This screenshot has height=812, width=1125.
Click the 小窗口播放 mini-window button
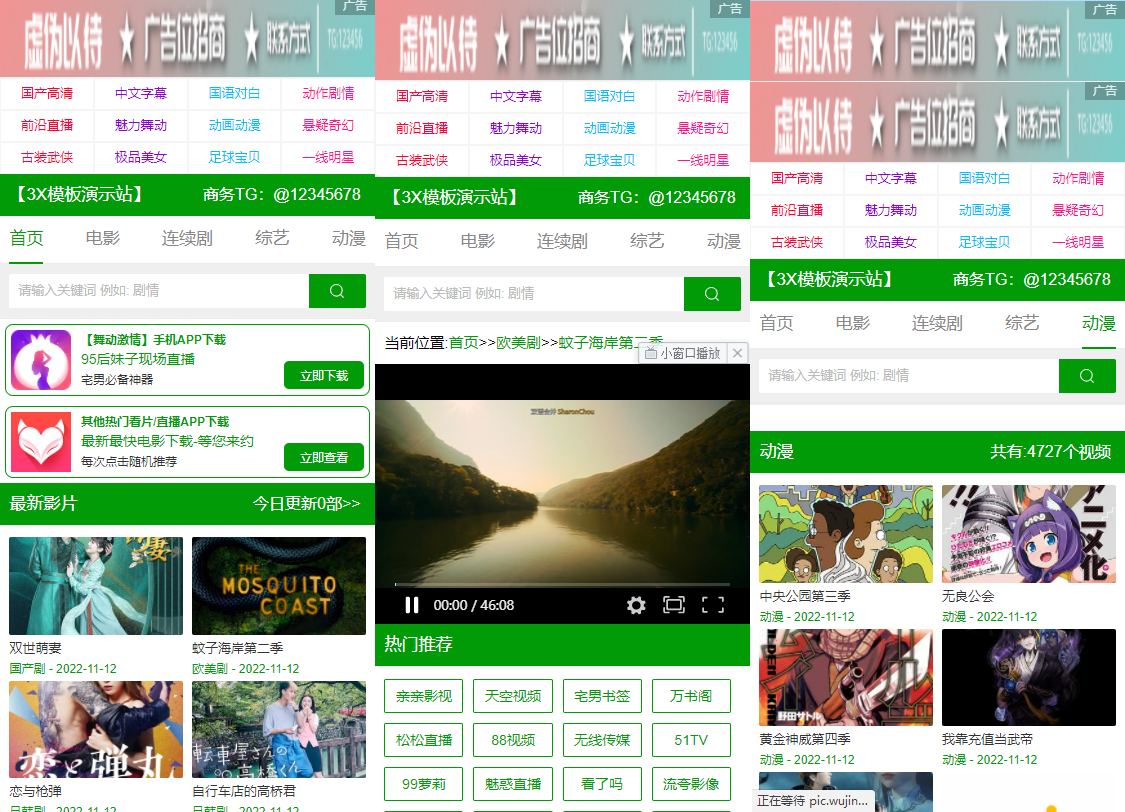[x=683, y=353]
